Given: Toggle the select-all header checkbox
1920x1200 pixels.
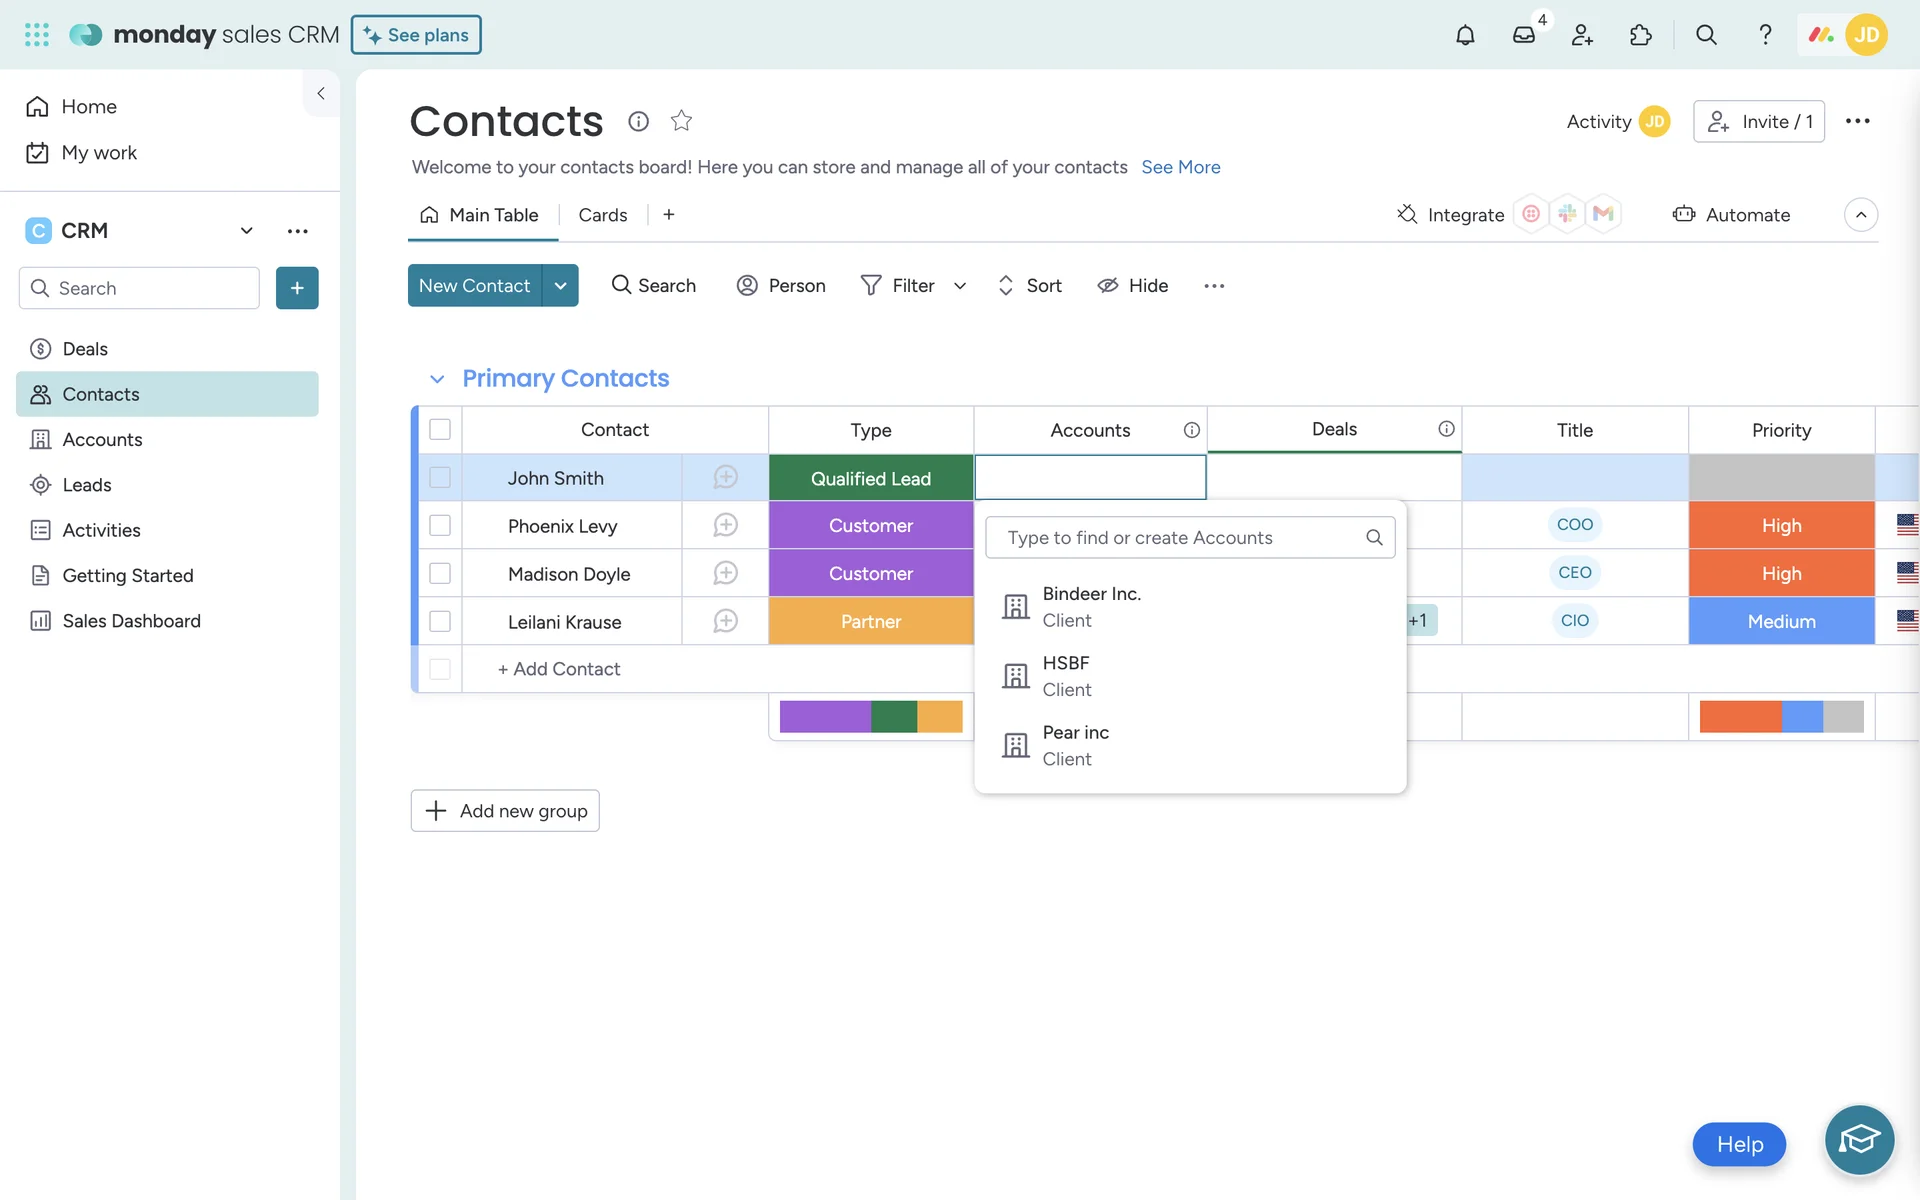Looking at the screenshot, I should 440,430.
